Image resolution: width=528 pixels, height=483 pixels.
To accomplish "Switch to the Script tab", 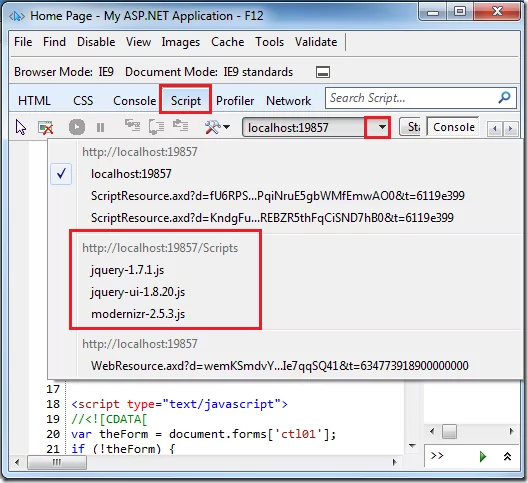I will [x=186, y=100].
